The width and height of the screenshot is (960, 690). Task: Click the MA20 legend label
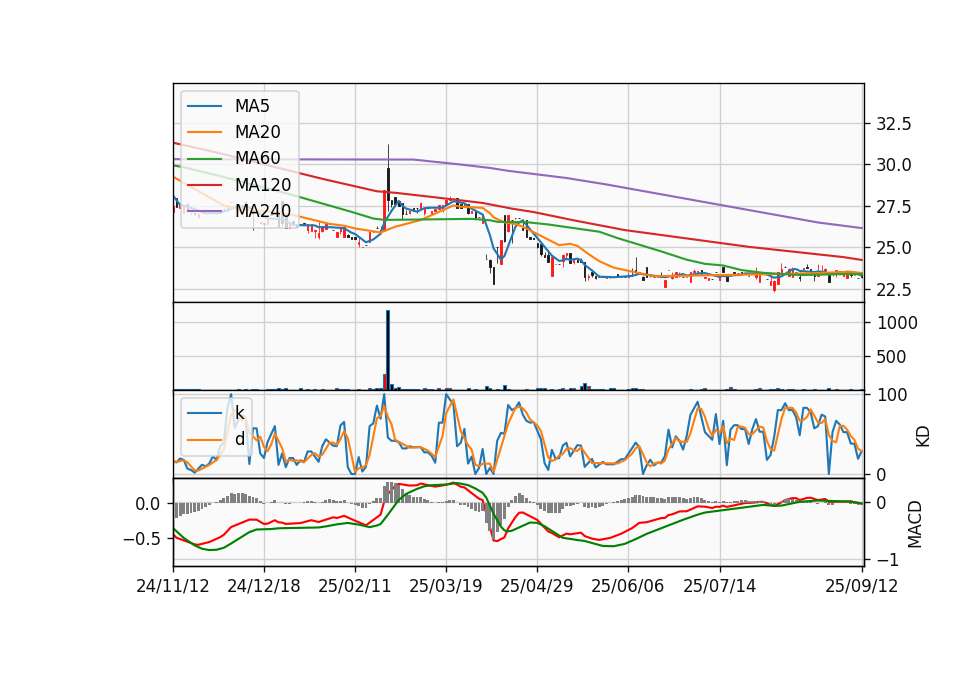coord(257,132)
